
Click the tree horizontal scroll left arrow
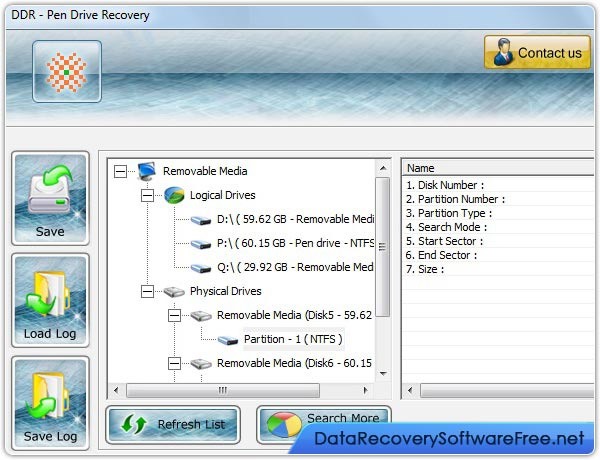click(116, 390)
